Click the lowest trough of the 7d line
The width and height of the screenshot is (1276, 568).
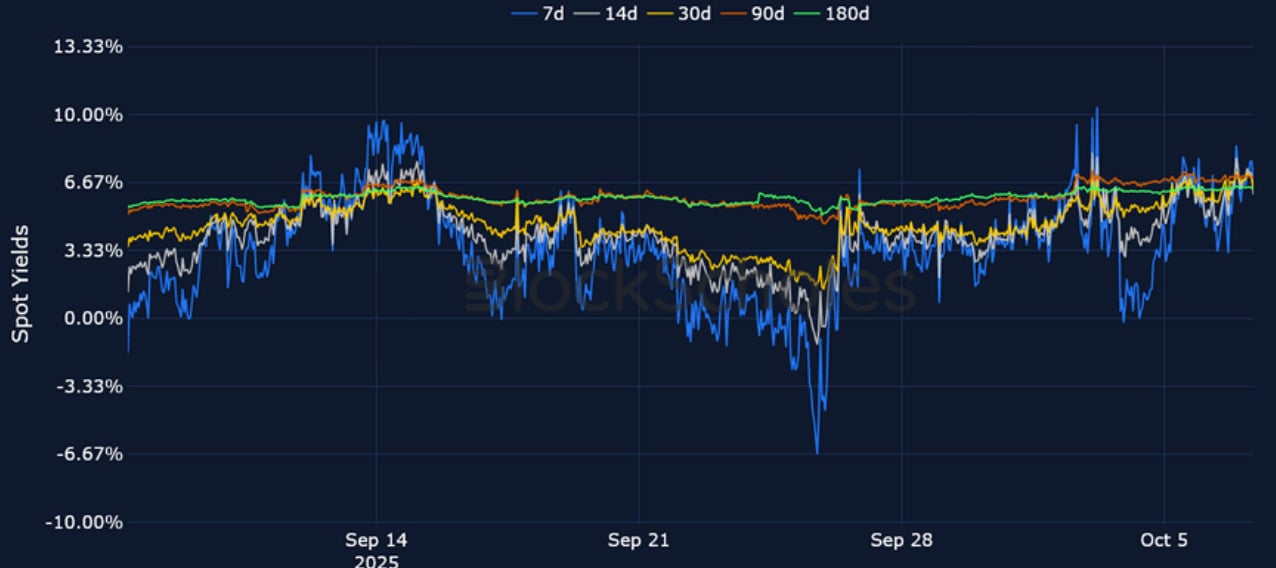(817, 452)
